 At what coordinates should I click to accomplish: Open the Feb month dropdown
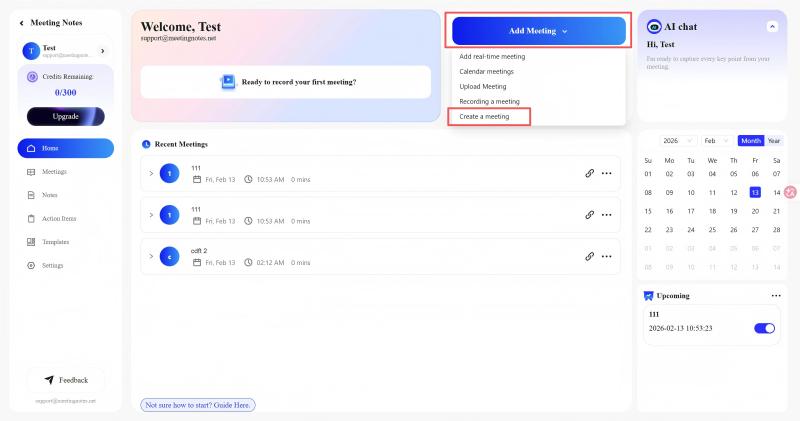pyautogui.click(x=715, y=141)
